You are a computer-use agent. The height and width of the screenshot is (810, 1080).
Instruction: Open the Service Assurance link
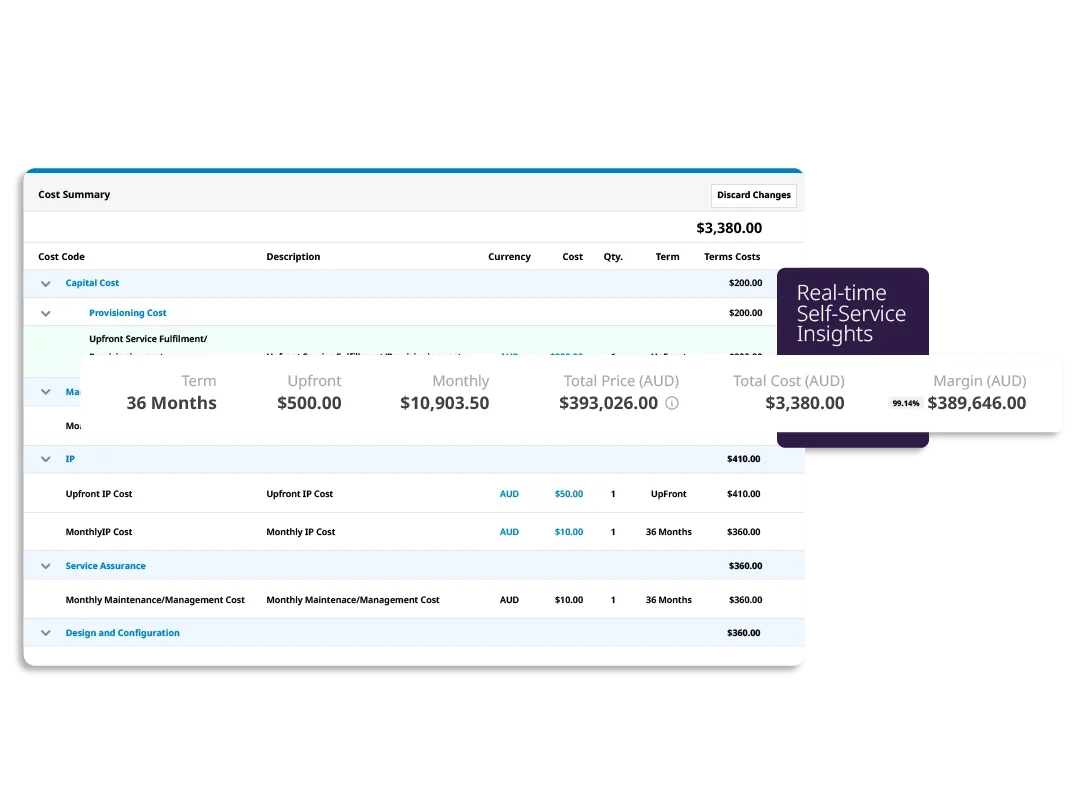click(105, 565)
